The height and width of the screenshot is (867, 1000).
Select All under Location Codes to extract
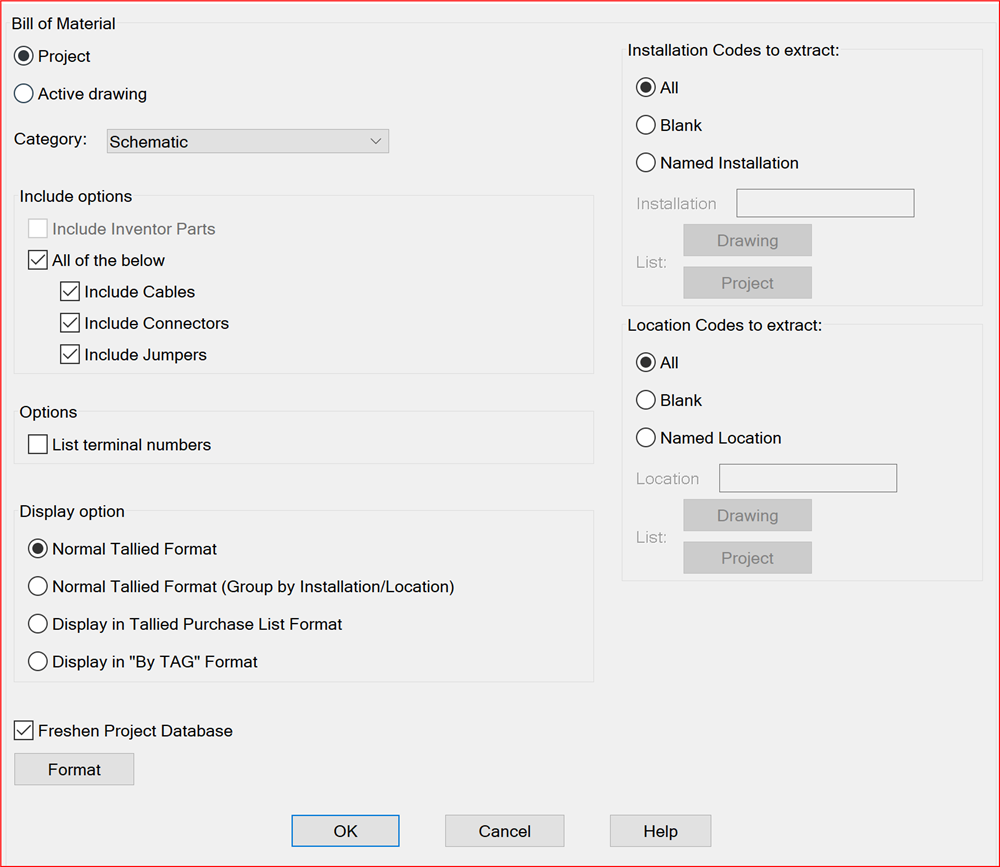click(645, 362)
